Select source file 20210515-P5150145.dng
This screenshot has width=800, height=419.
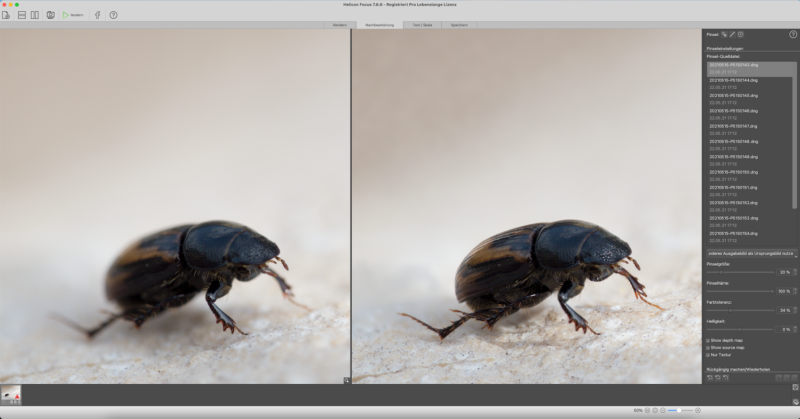pyautogui.click(x=751, y=100)
